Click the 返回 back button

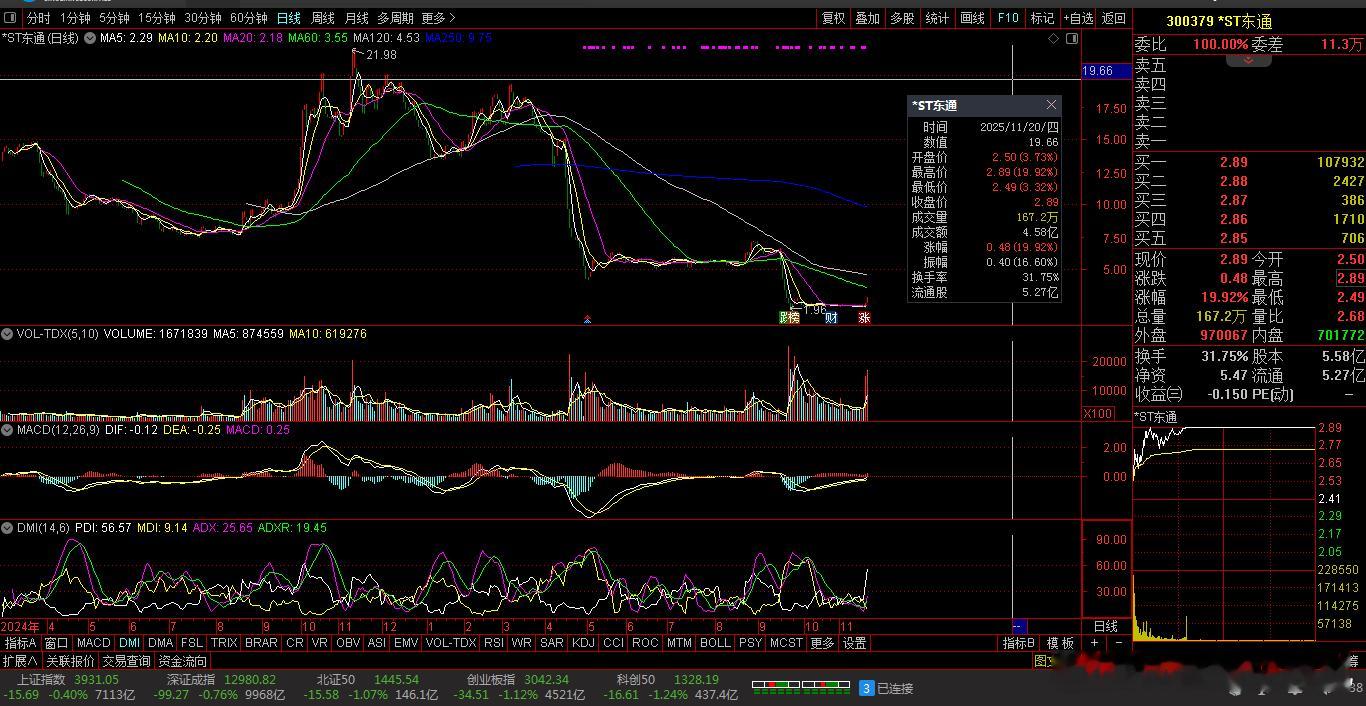pyautogui.click(x=1114, y=18)
